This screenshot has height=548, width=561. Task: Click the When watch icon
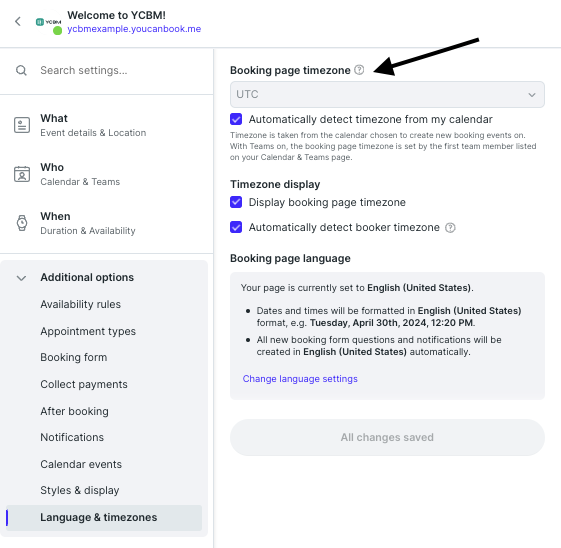22,223
